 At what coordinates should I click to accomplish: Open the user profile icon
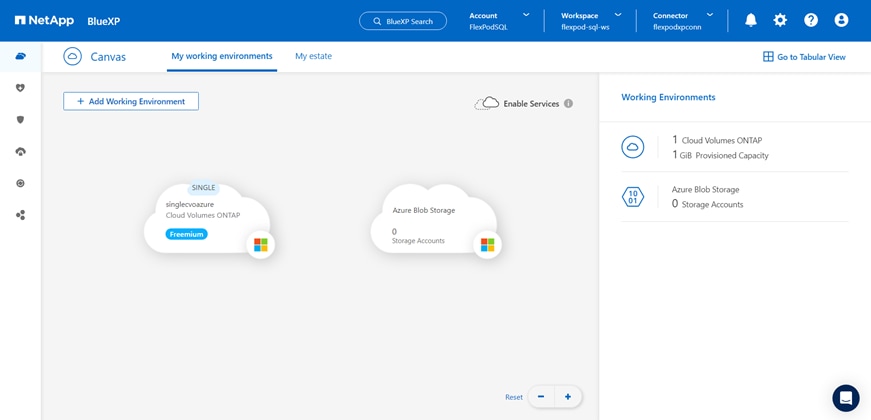pos(841,21)
